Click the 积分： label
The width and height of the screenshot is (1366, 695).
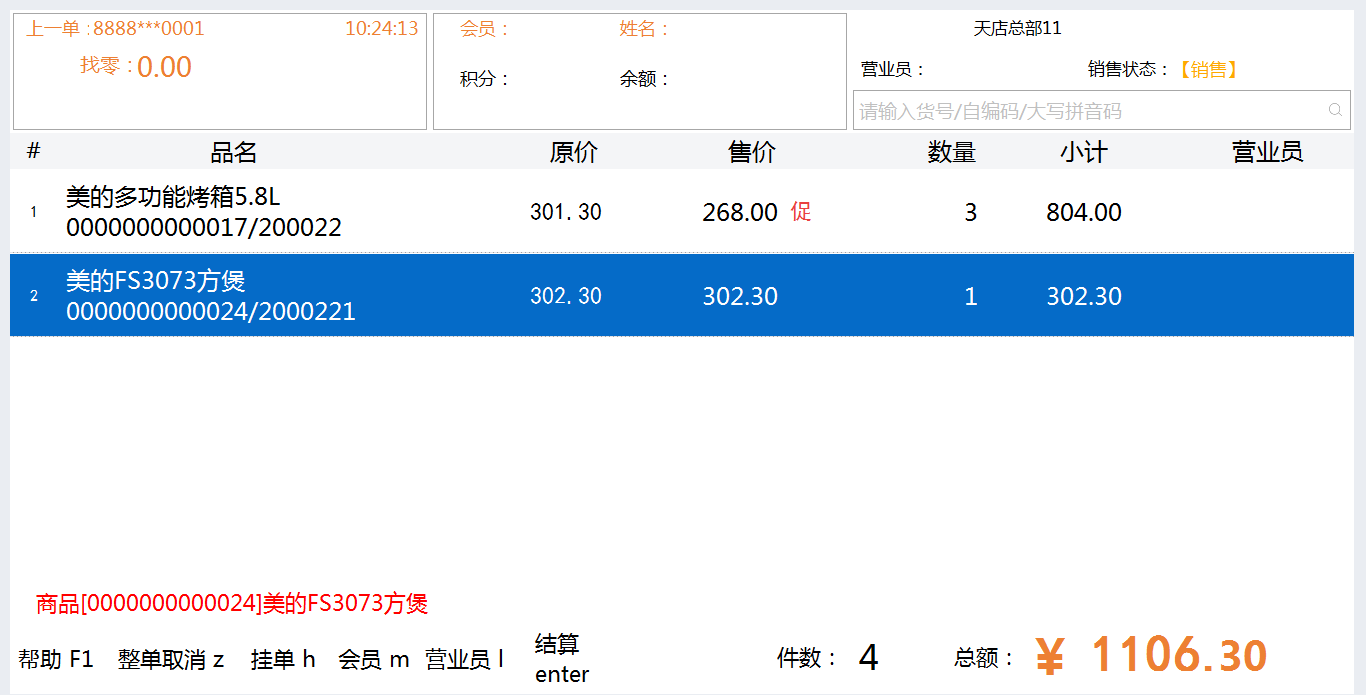[485, 78]
